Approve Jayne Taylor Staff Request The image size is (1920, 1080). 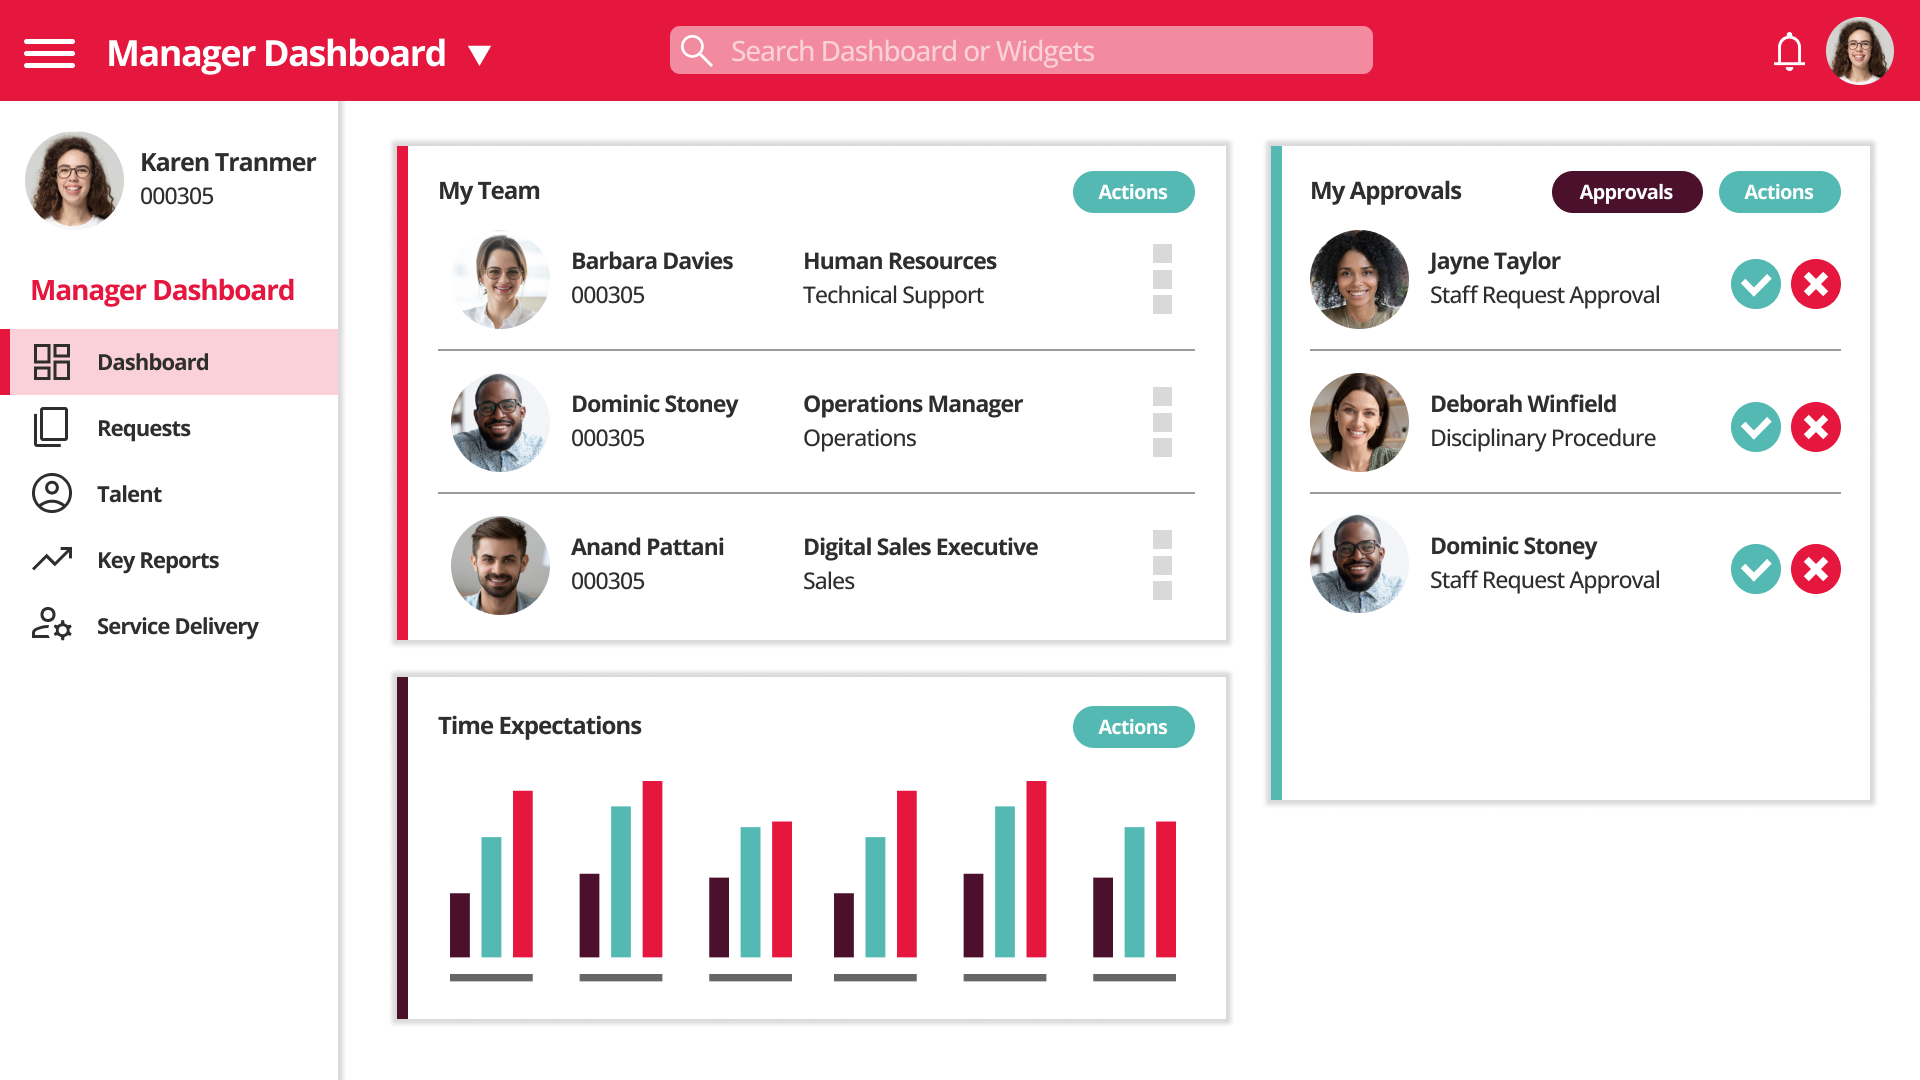[1754, 284]
